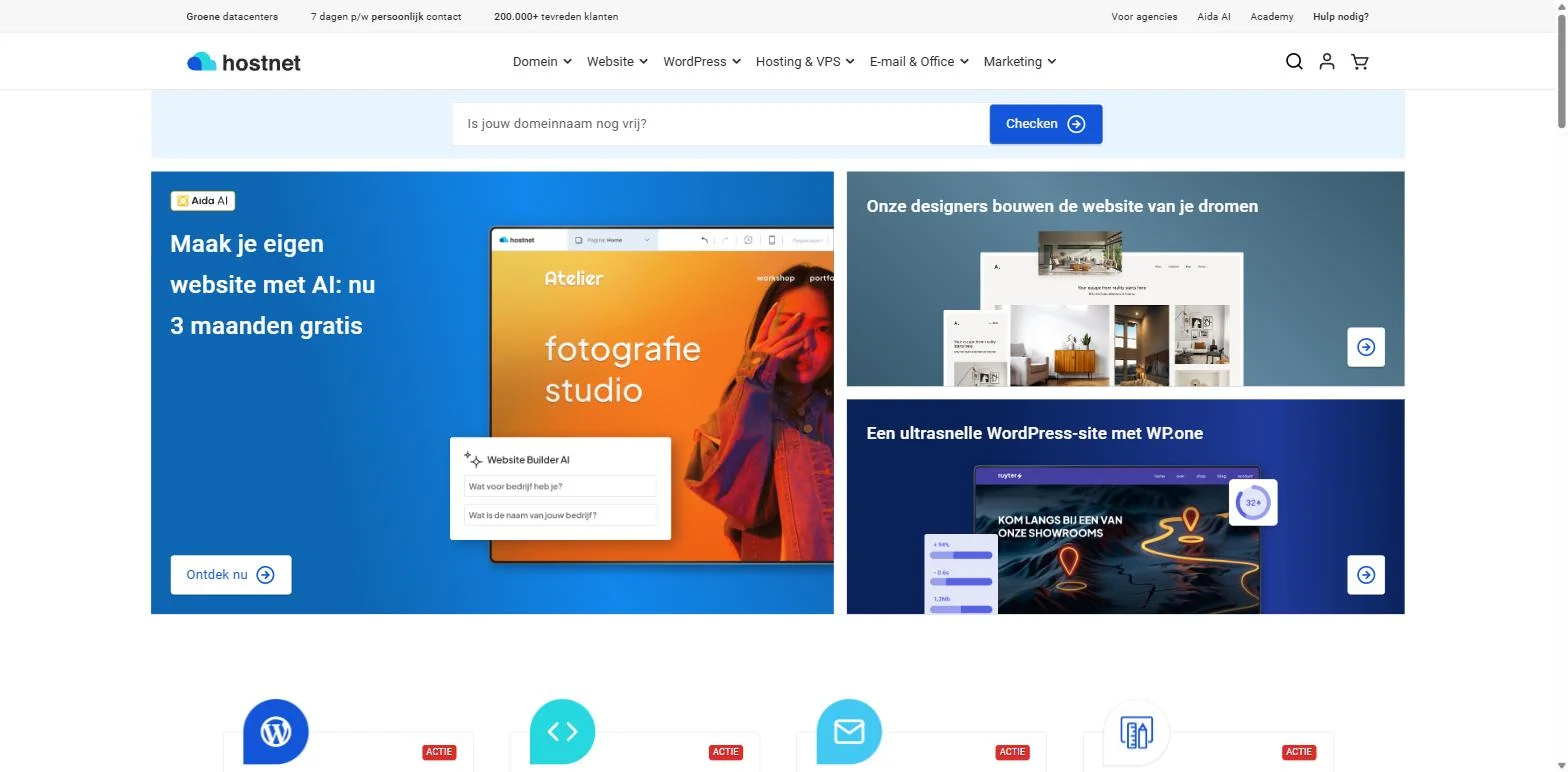Open the Voor agencies link
The width and height of the screenshot is (1568, 772).
[1144, 17]
